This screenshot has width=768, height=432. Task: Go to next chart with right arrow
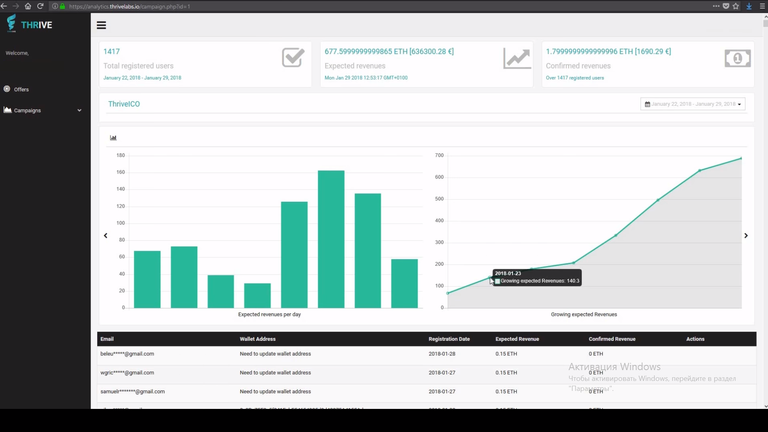(746, 236)
